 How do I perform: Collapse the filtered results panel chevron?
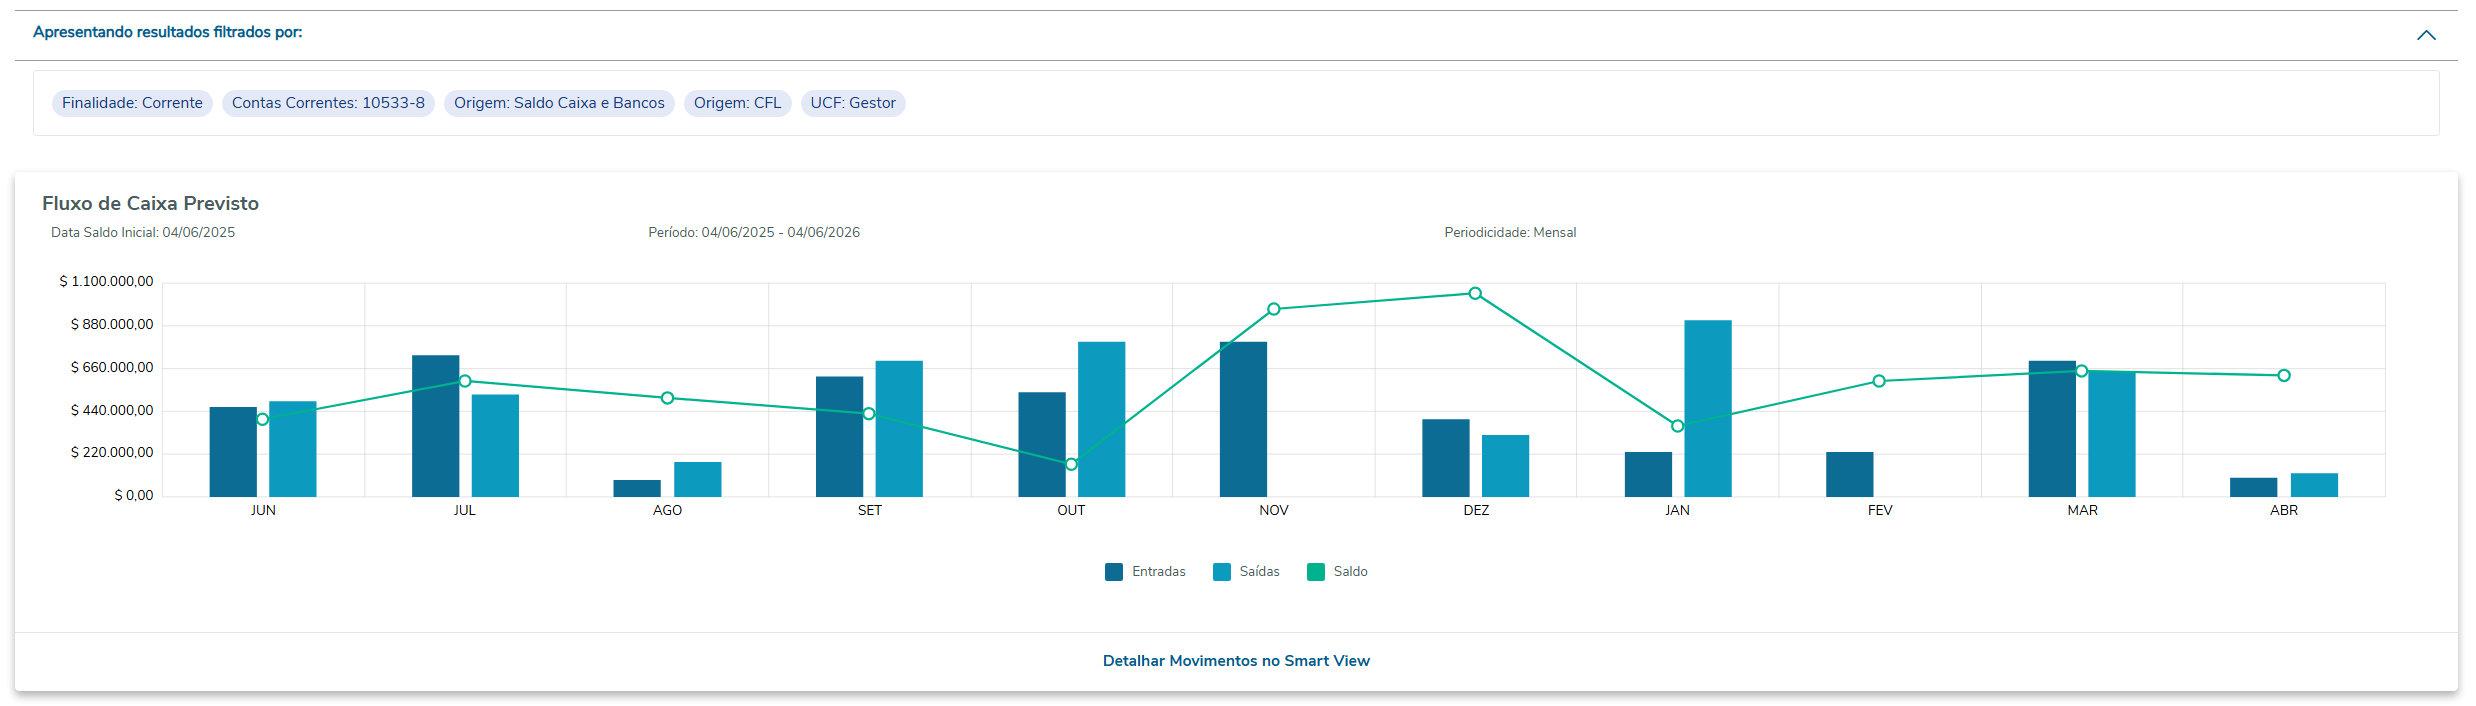(x=2426, y=35)
